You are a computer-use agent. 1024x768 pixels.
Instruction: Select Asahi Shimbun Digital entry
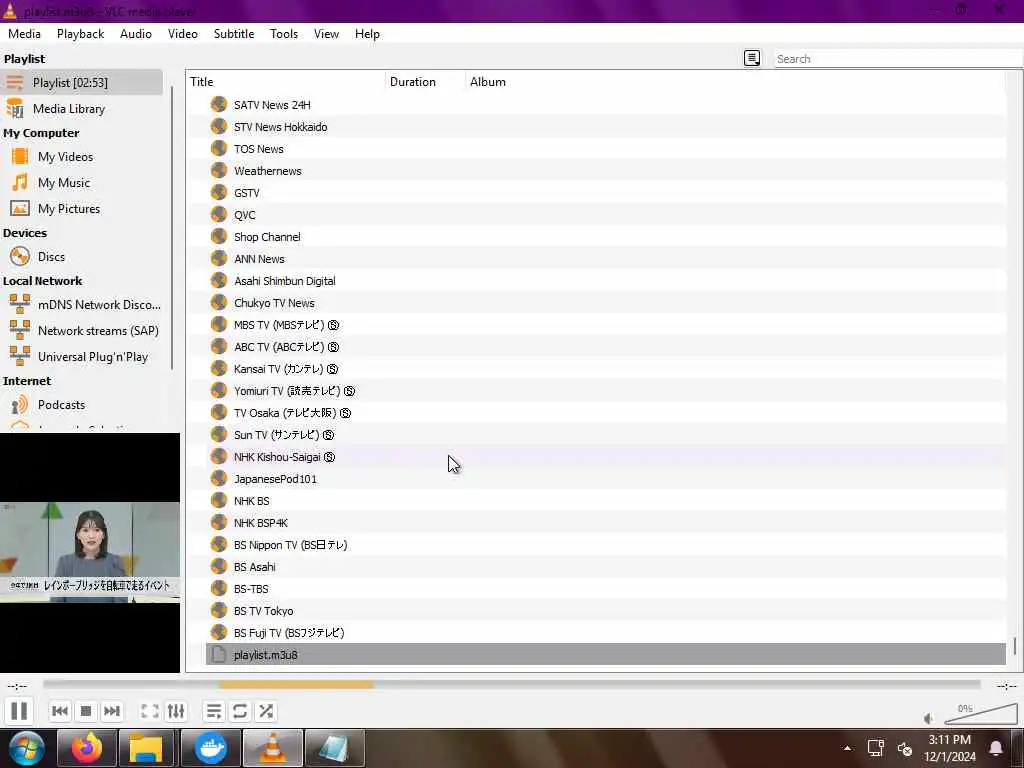605,281
